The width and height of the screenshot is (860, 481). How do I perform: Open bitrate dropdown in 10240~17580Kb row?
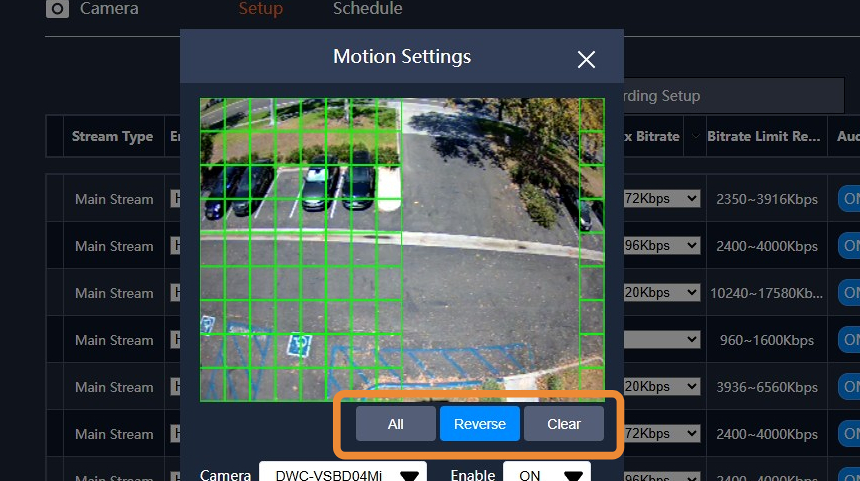click(662, 292)
